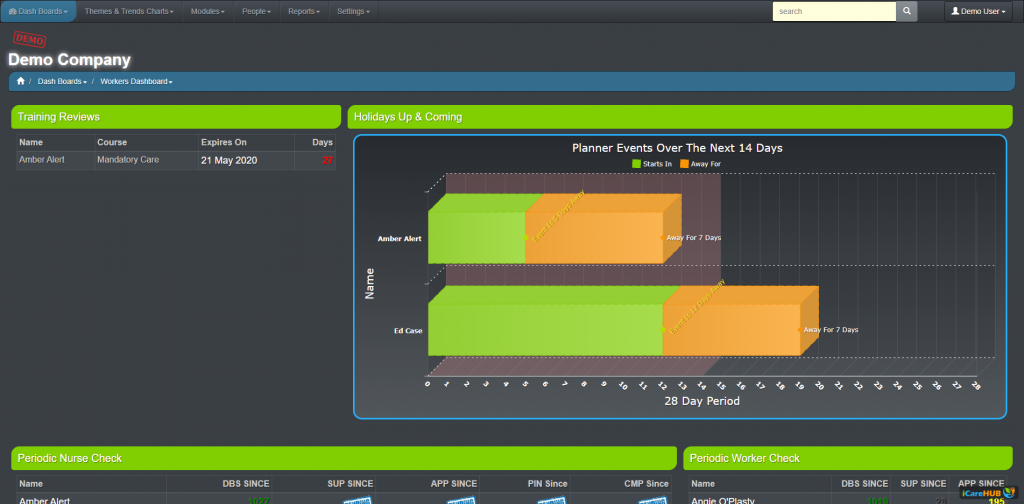Click Ed Case's orange Away For bar
The image size is (1024, 504).
[x=731, y=330]
